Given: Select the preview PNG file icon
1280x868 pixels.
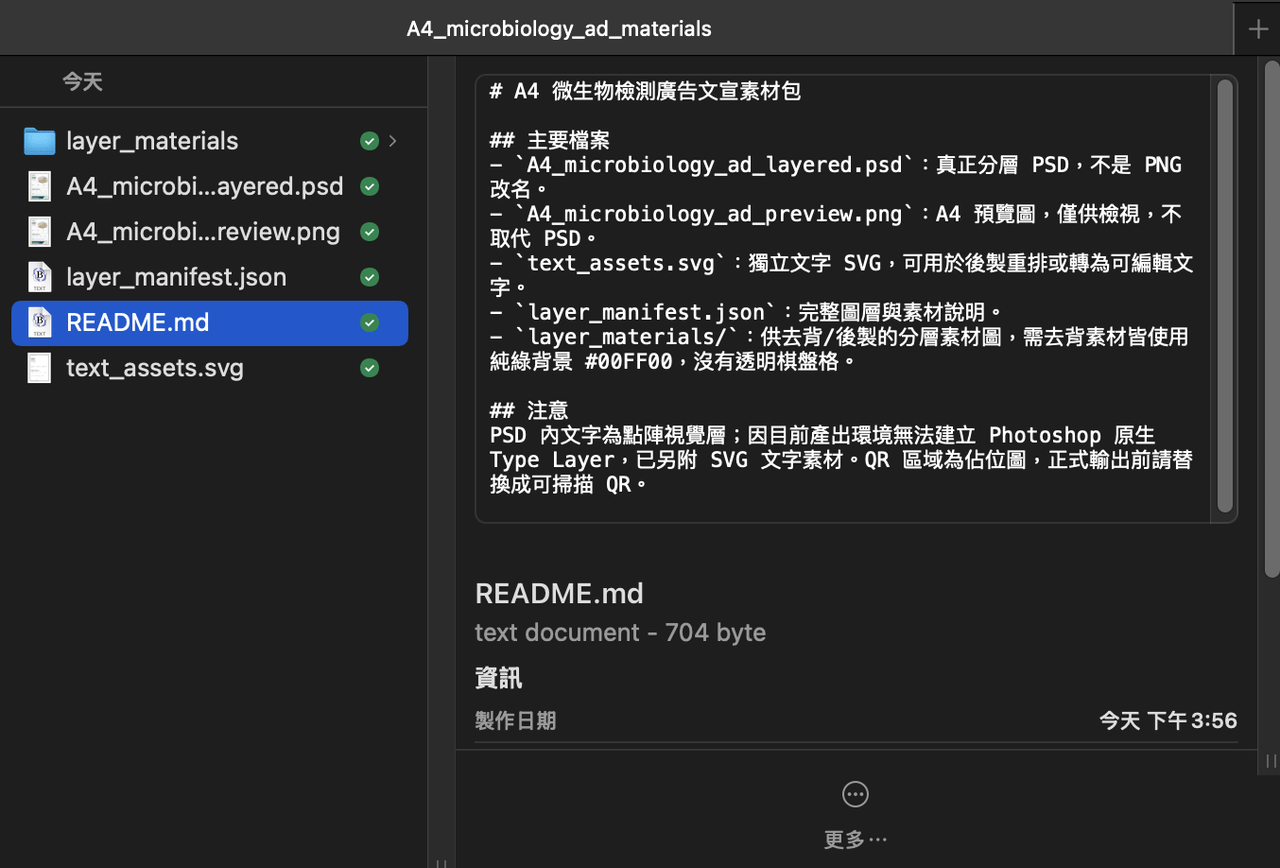Looking at the screenshot, I should point(40,232).
